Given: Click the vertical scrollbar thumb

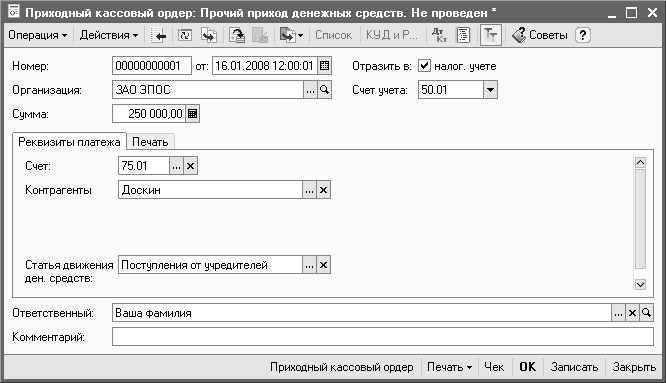Looking at the screenshot, I should (640, 219).
